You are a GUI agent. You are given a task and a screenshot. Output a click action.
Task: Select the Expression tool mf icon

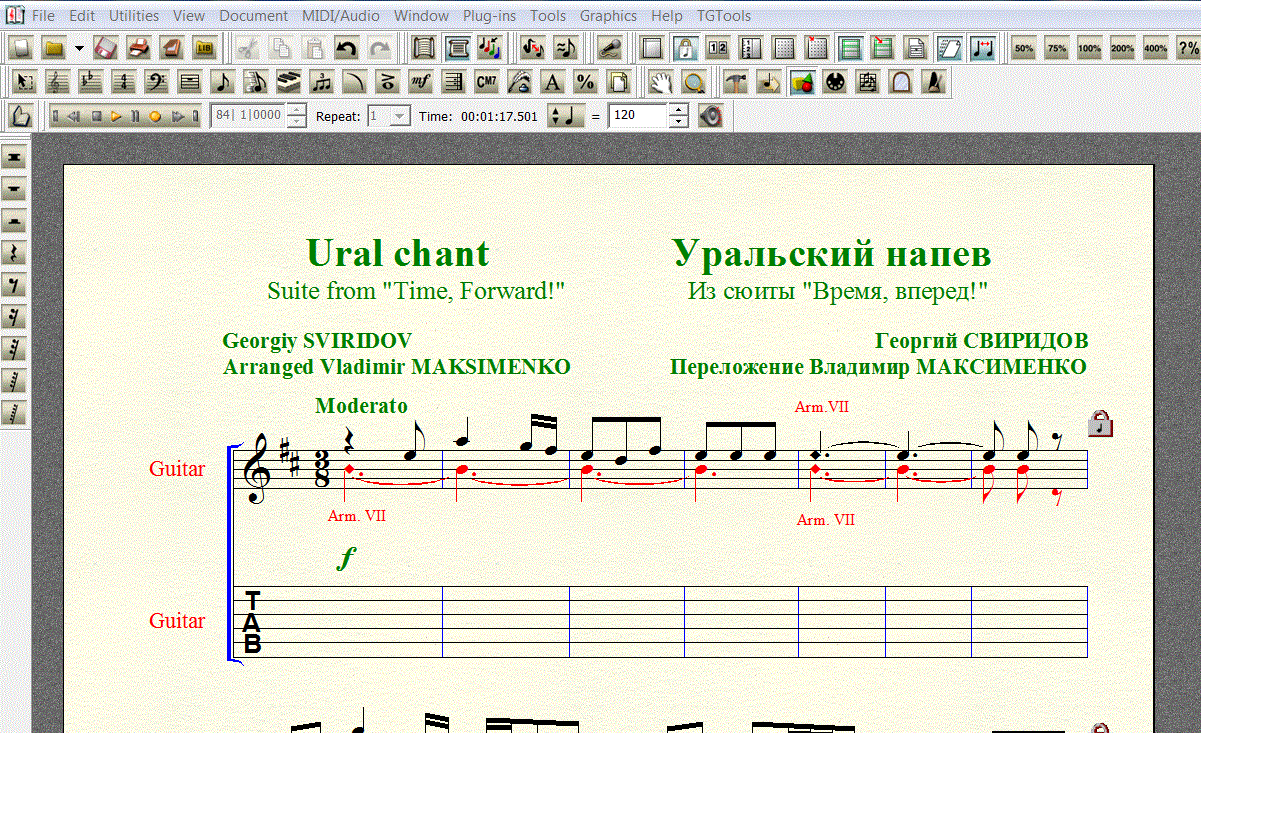coord(421,82)
